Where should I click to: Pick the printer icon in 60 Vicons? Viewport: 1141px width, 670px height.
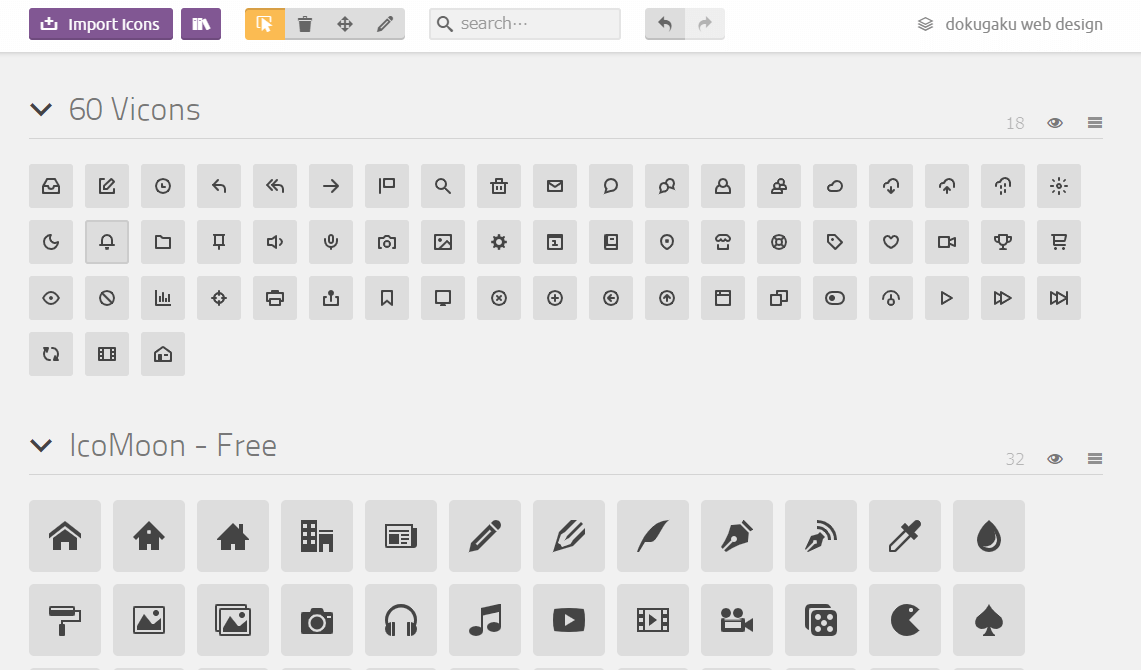pos(275,298)
